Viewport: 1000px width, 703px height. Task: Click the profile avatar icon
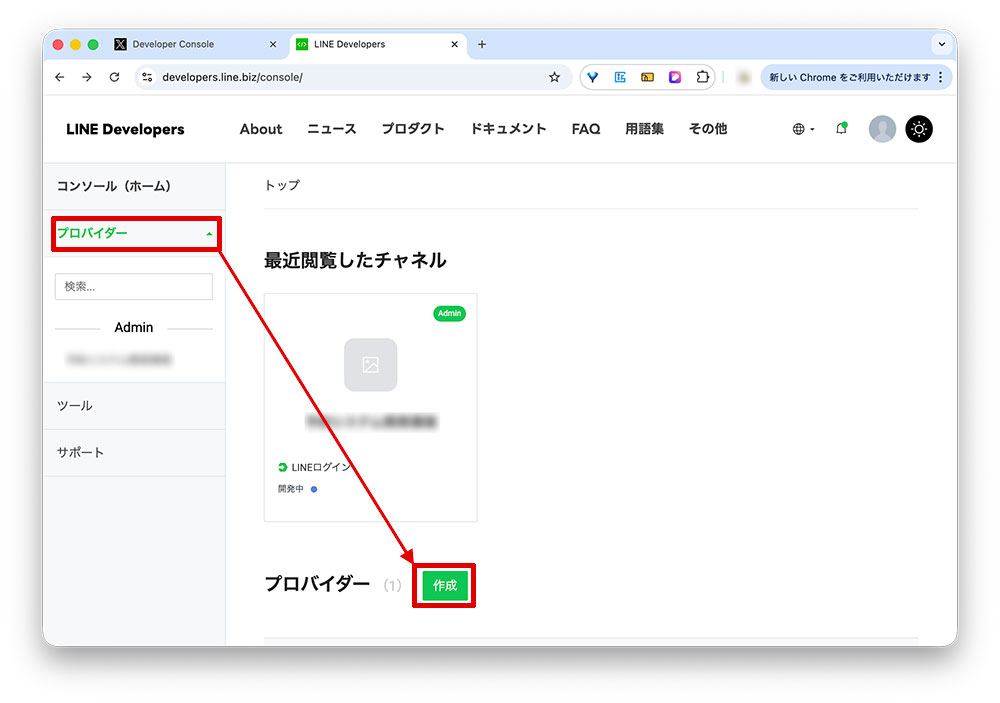[881, 129]
